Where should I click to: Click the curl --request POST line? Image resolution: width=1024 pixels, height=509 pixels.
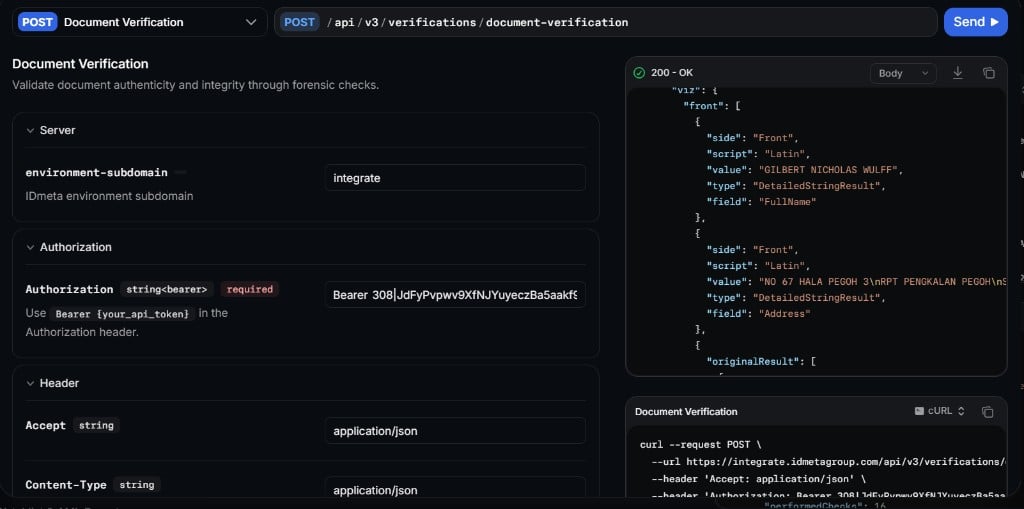pos(701,445)
